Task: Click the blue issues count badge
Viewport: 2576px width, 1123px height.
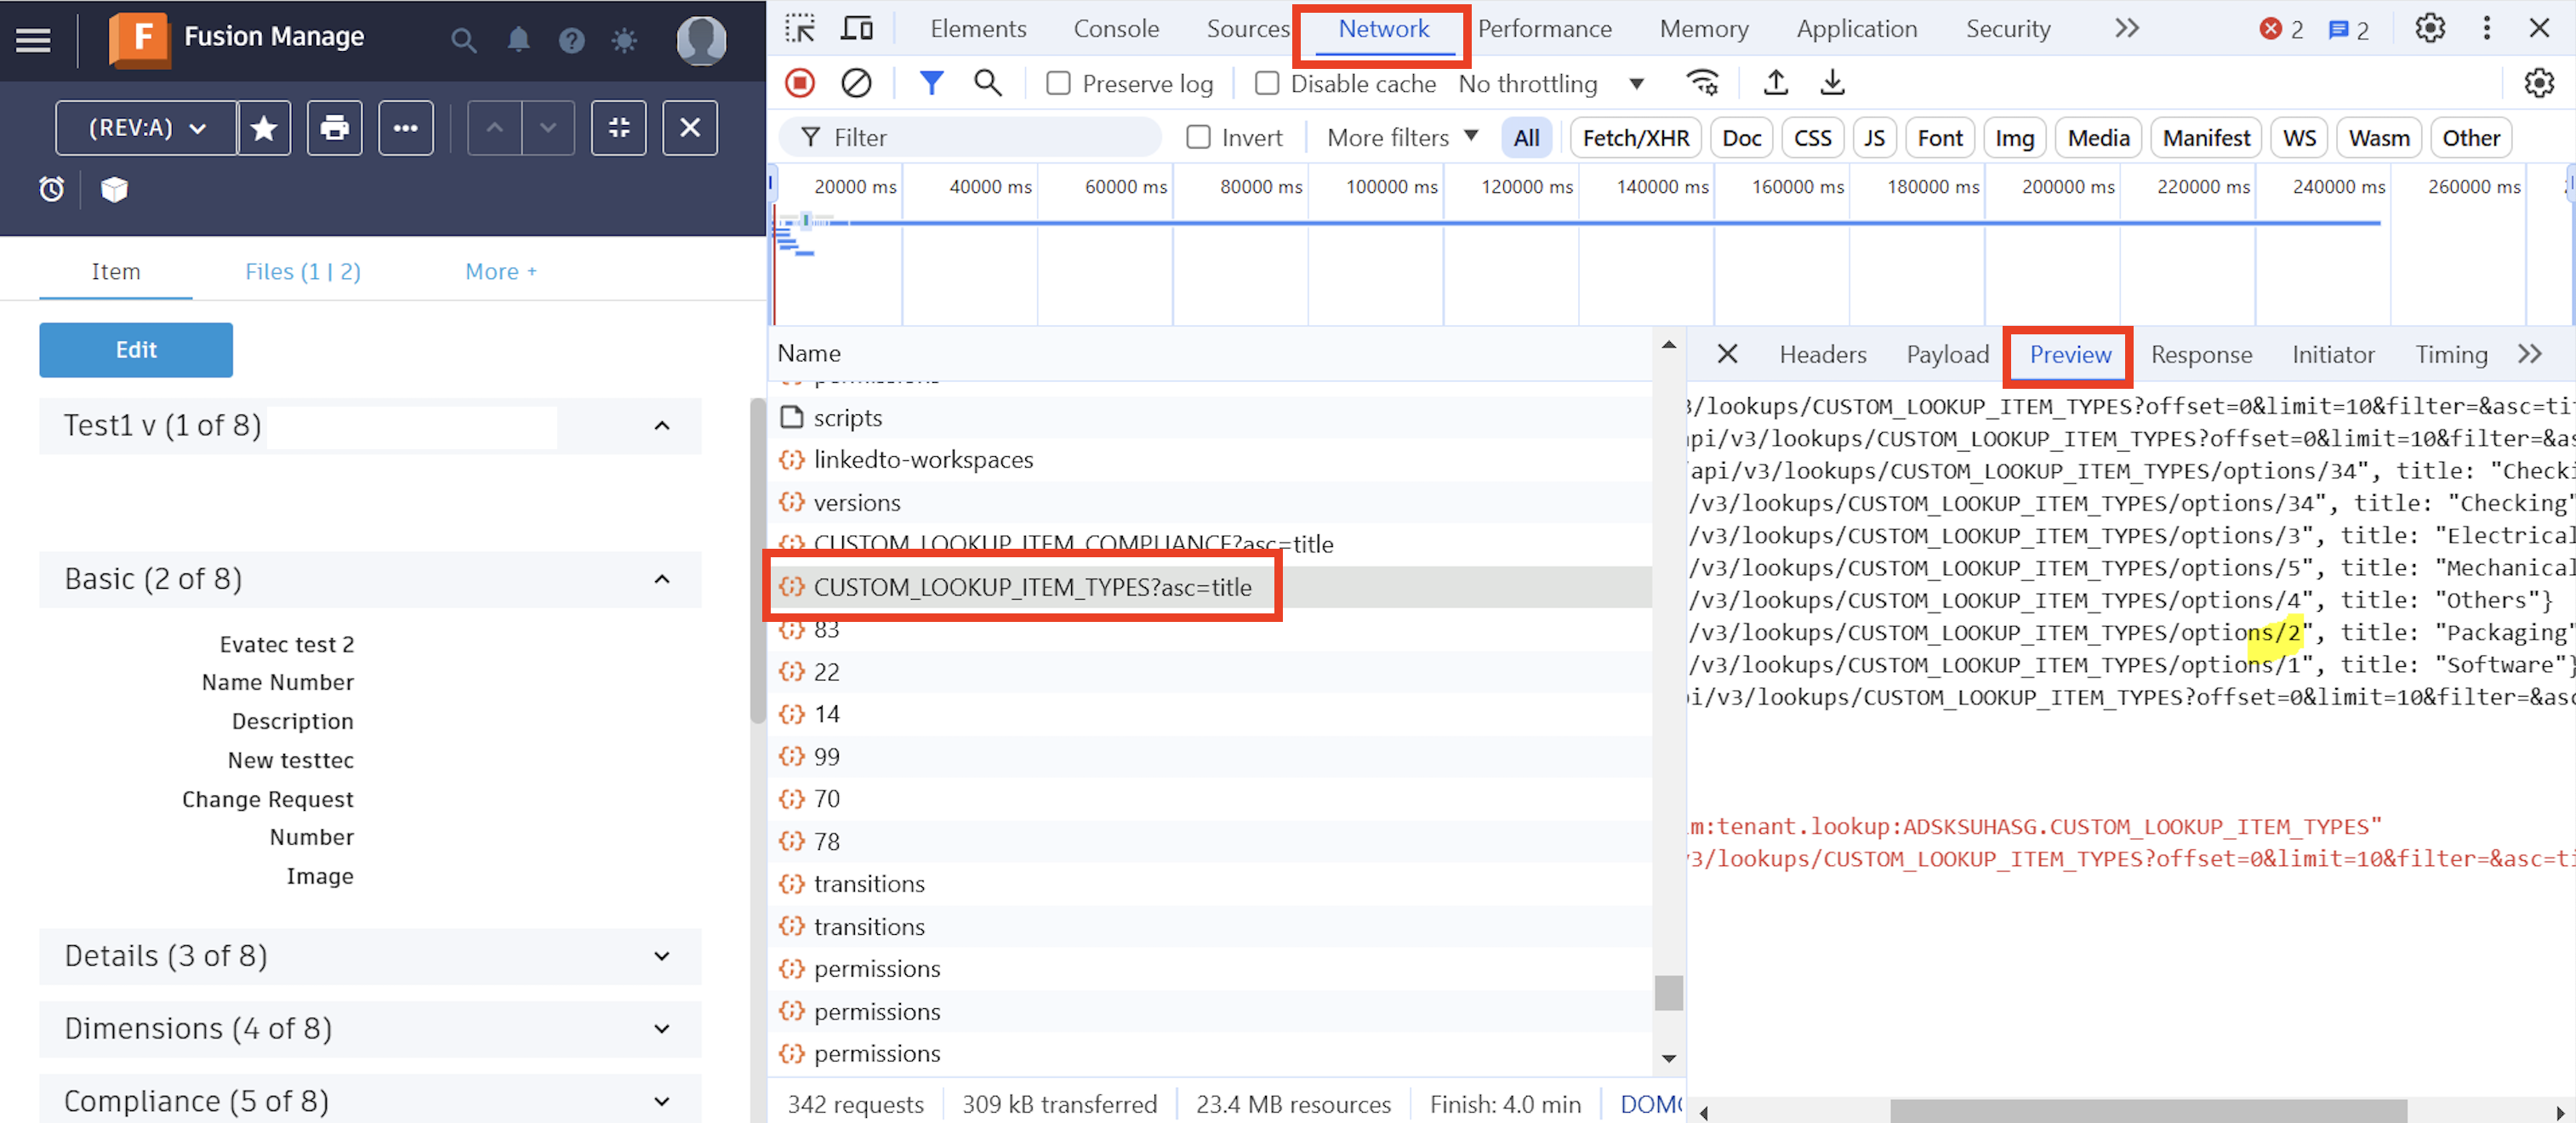Action: 2348,30
